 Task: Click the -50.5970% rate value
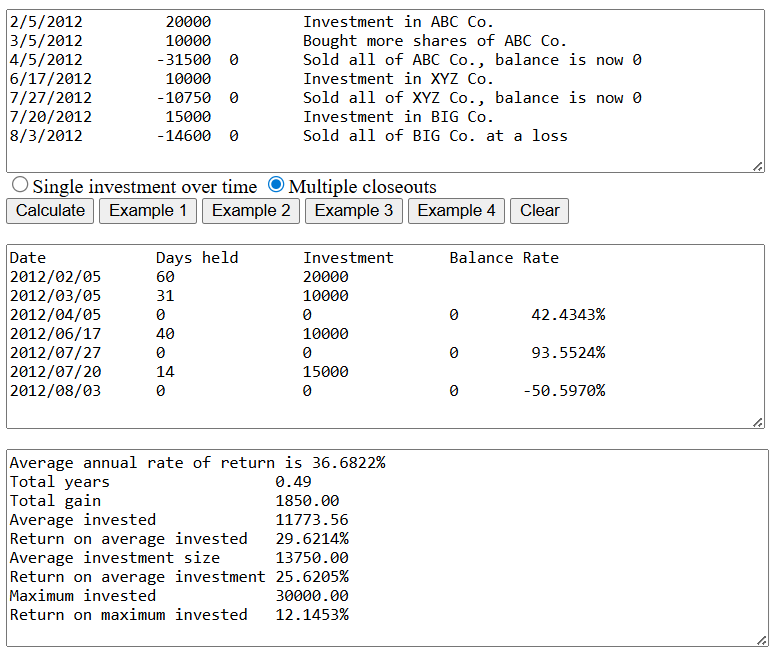(564, 391)
